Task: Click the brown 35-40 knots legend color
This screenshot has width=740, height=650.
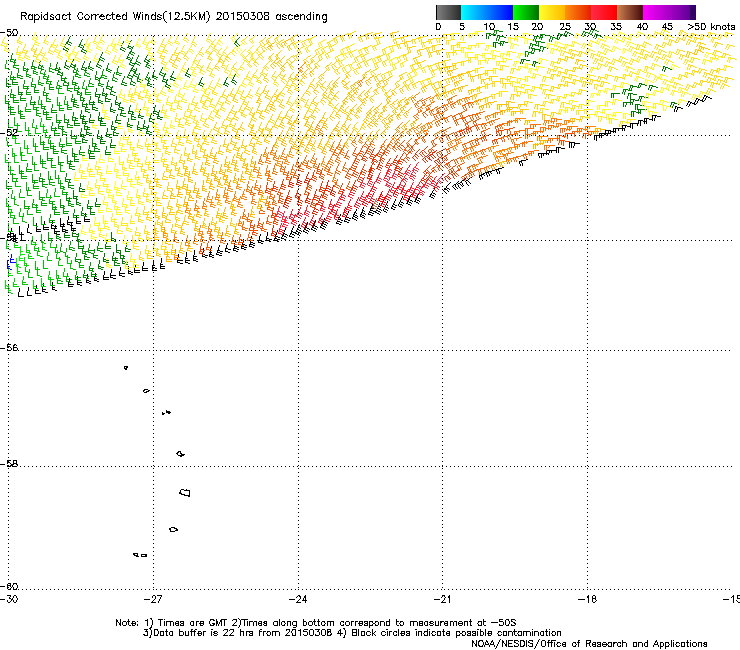Action: point(630,12)
